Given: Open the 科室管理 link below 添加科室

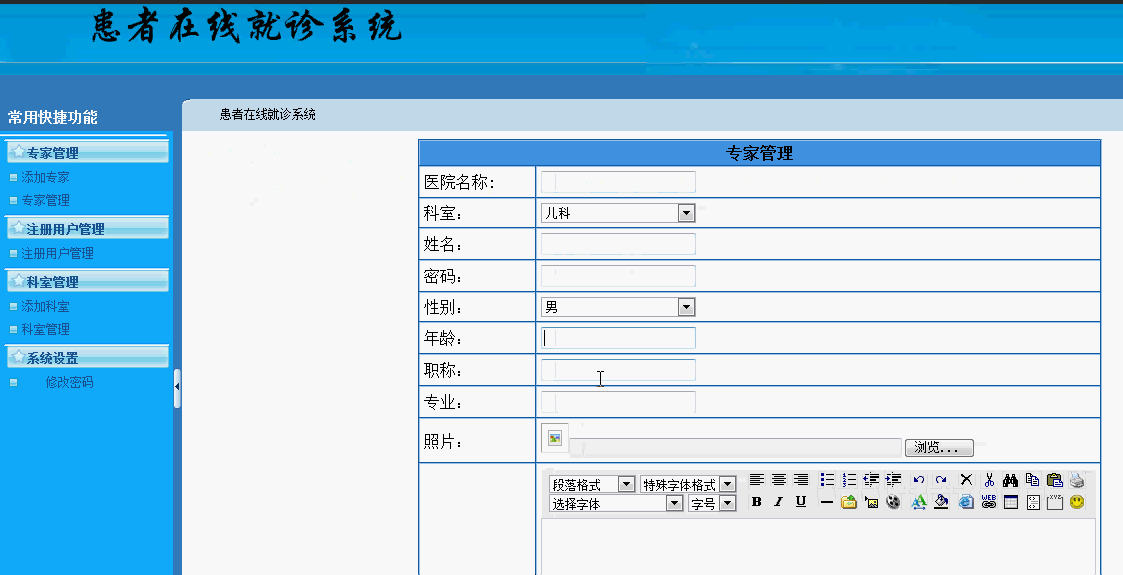Looking at the screenshot, I should click(x=45, y=329).
